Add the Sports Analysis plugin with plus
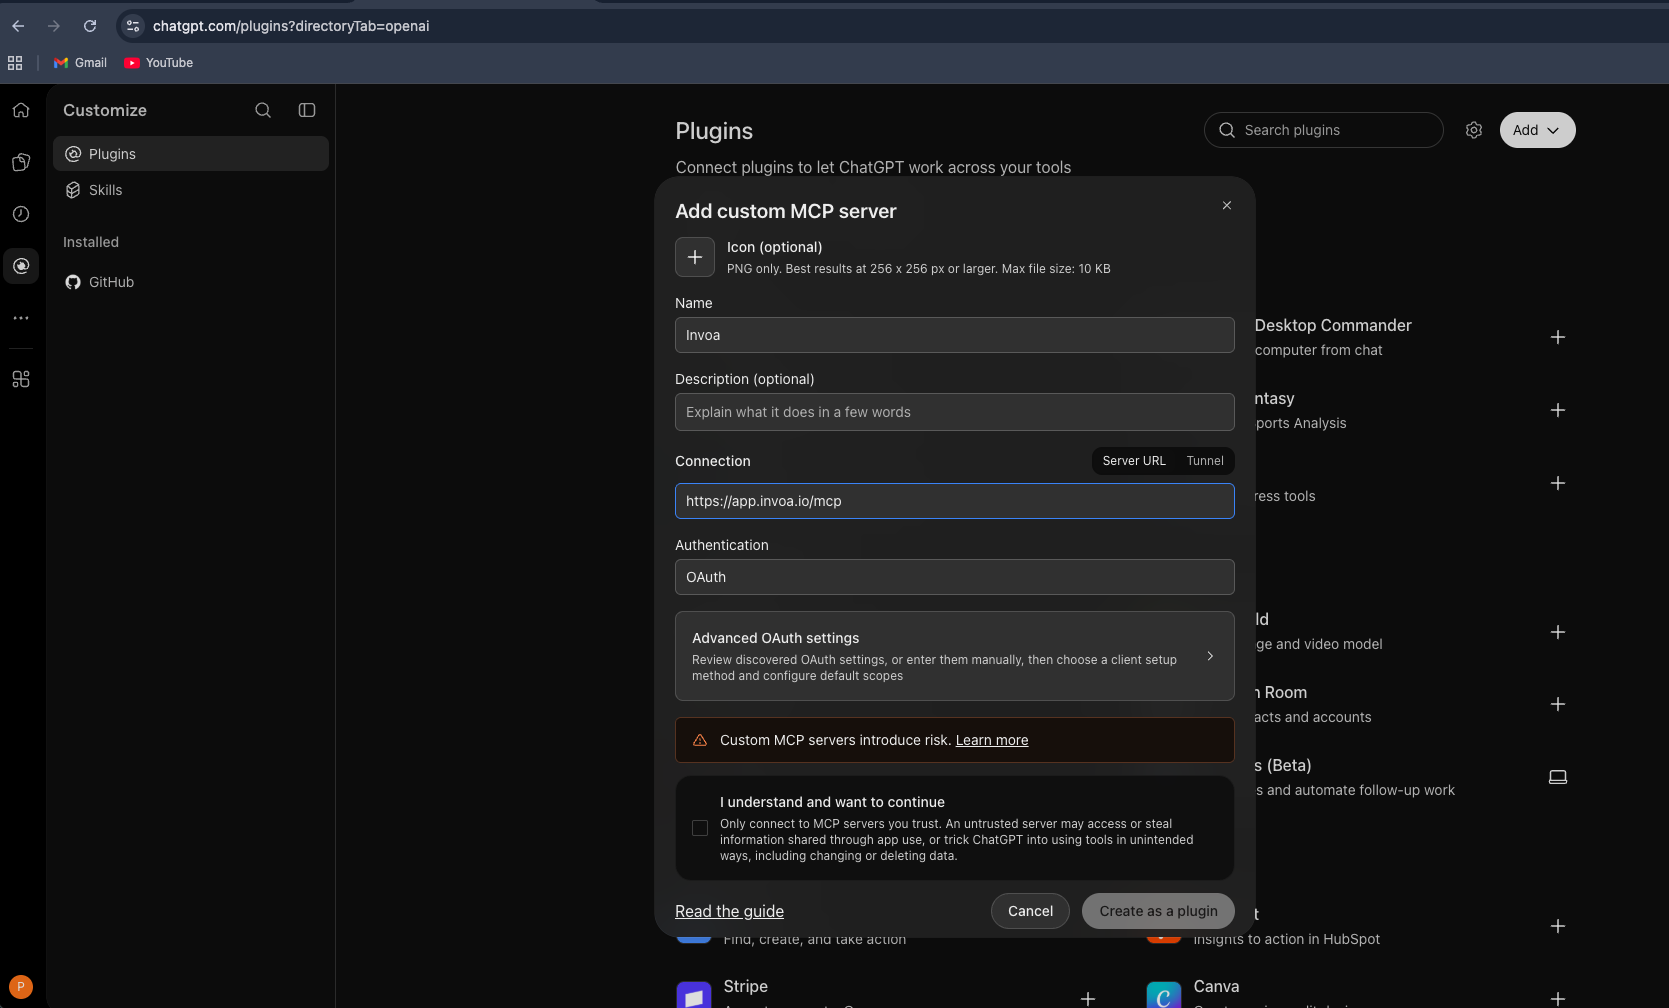The width and height of the screenshot is (1669, 1008). 1557,410
